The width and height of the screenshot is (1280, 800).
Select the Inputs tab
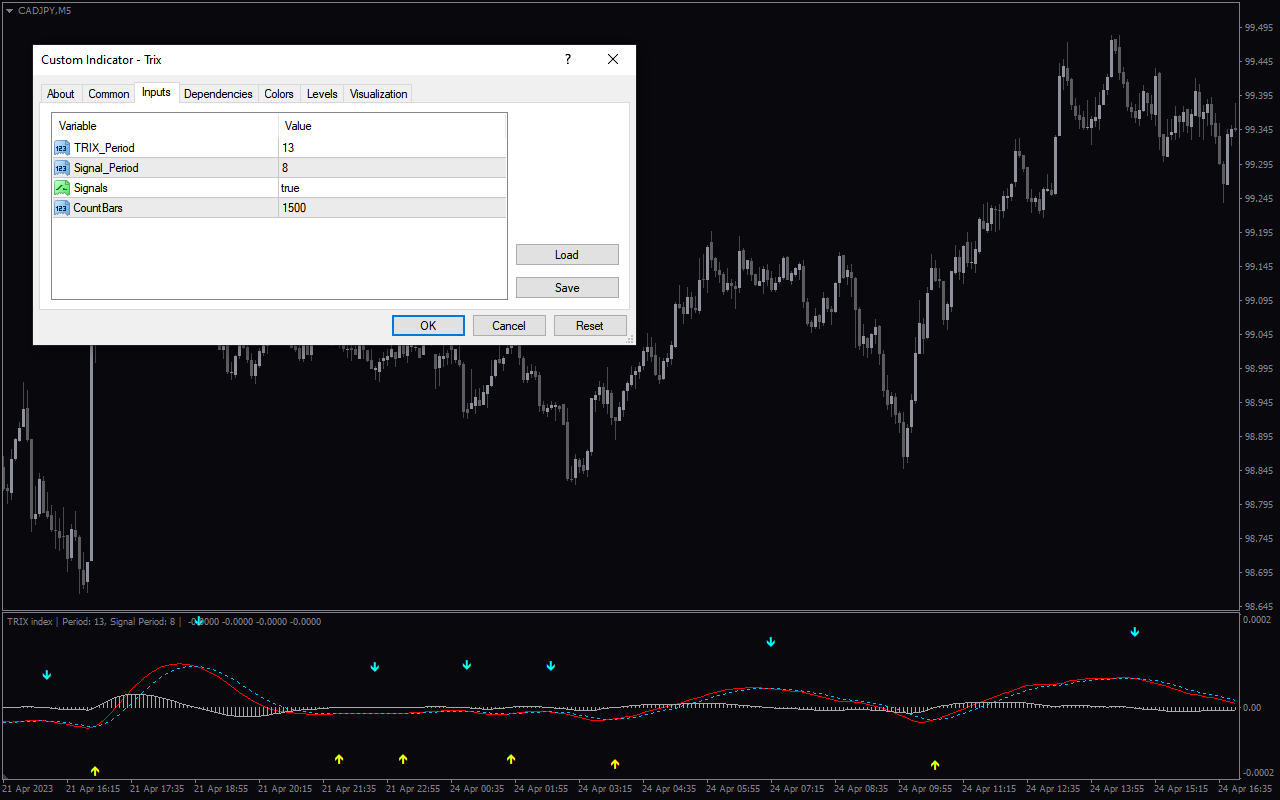[x=156, y=92]
